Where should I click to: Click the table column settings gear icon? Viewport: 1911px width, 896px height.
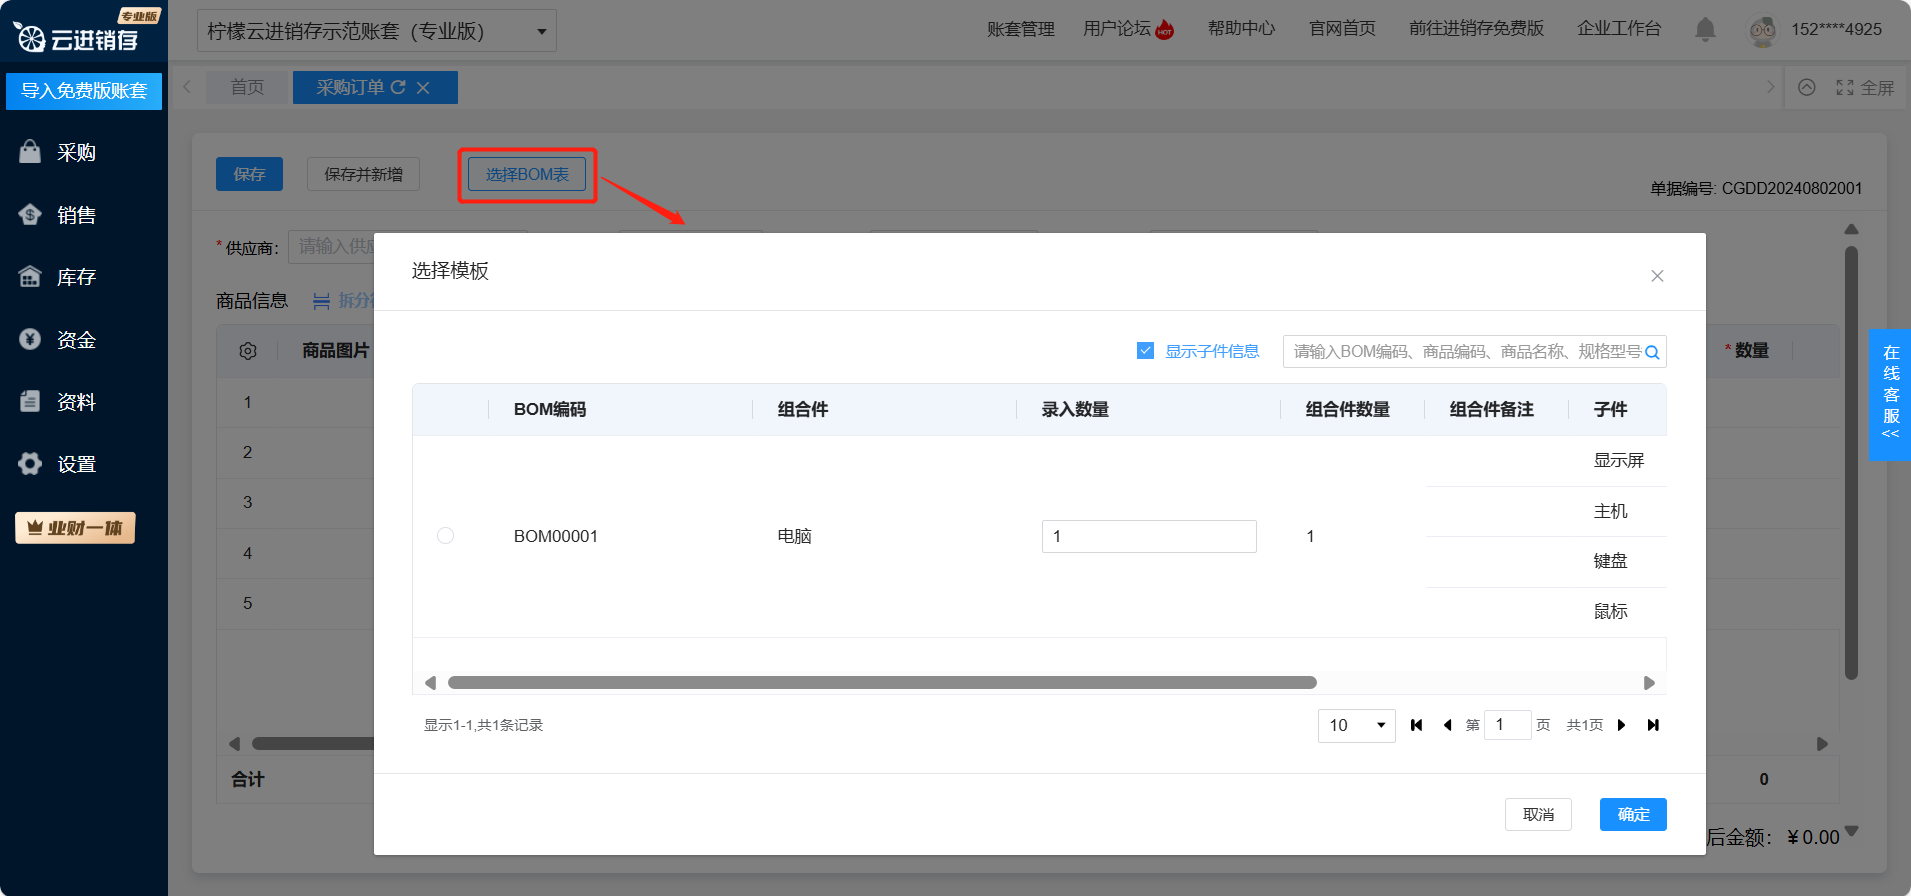[x=248, y=351]
